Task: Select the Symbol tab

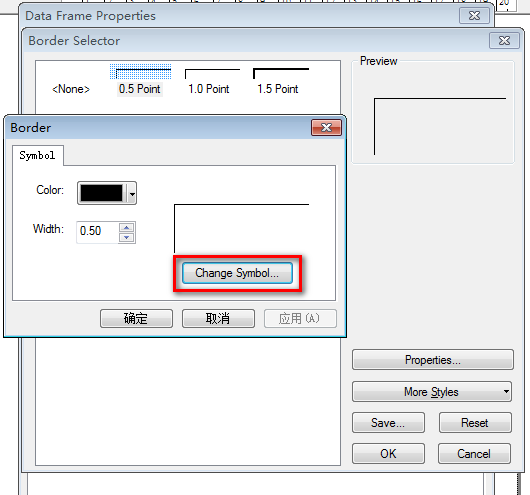Action: coord(38,156)
